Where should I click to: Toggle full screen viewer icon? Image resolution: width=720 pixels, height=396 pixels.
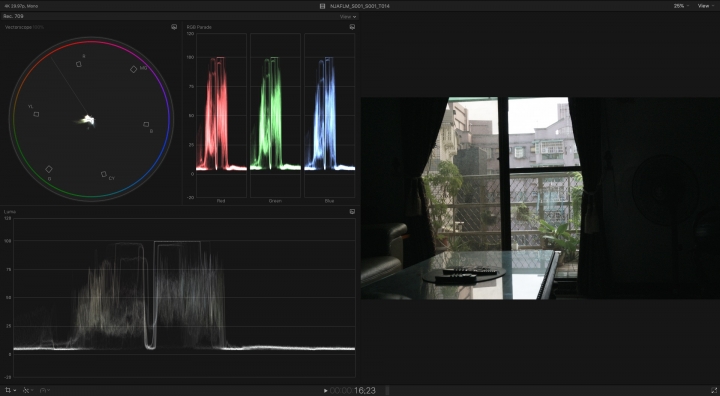coord(714,390)
